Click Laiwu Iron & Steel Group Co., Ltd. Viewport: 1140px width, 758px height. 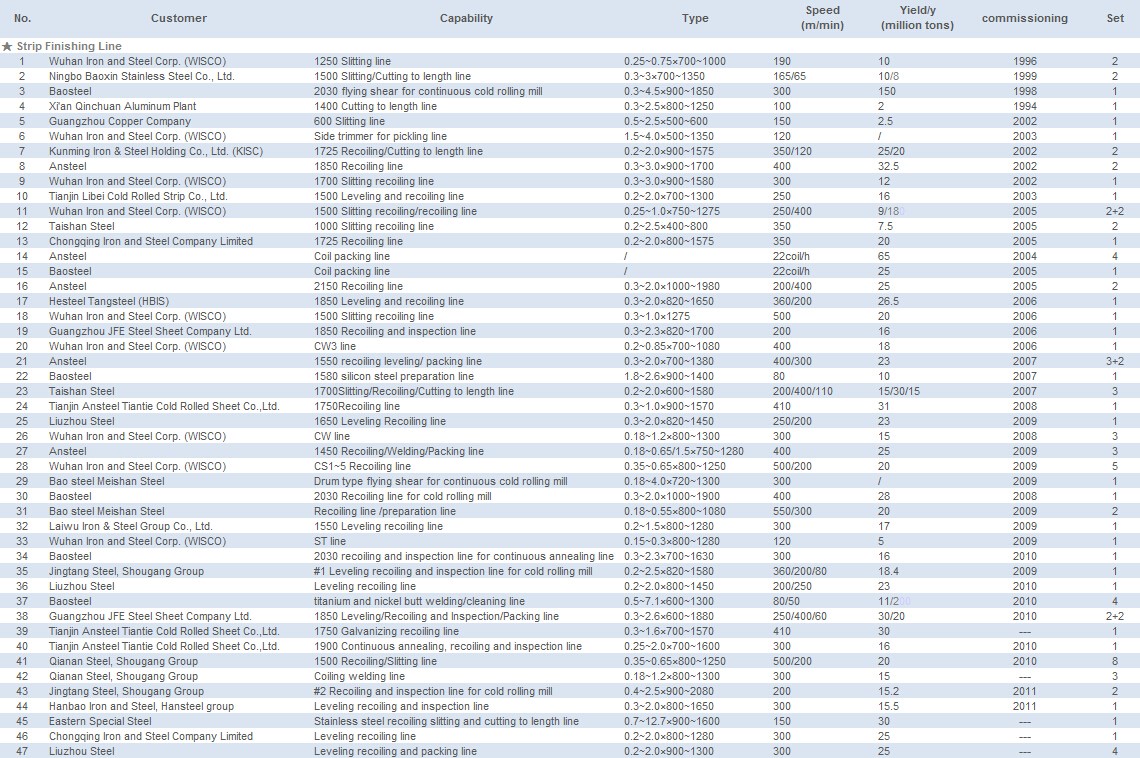click(x=131, y=526)
